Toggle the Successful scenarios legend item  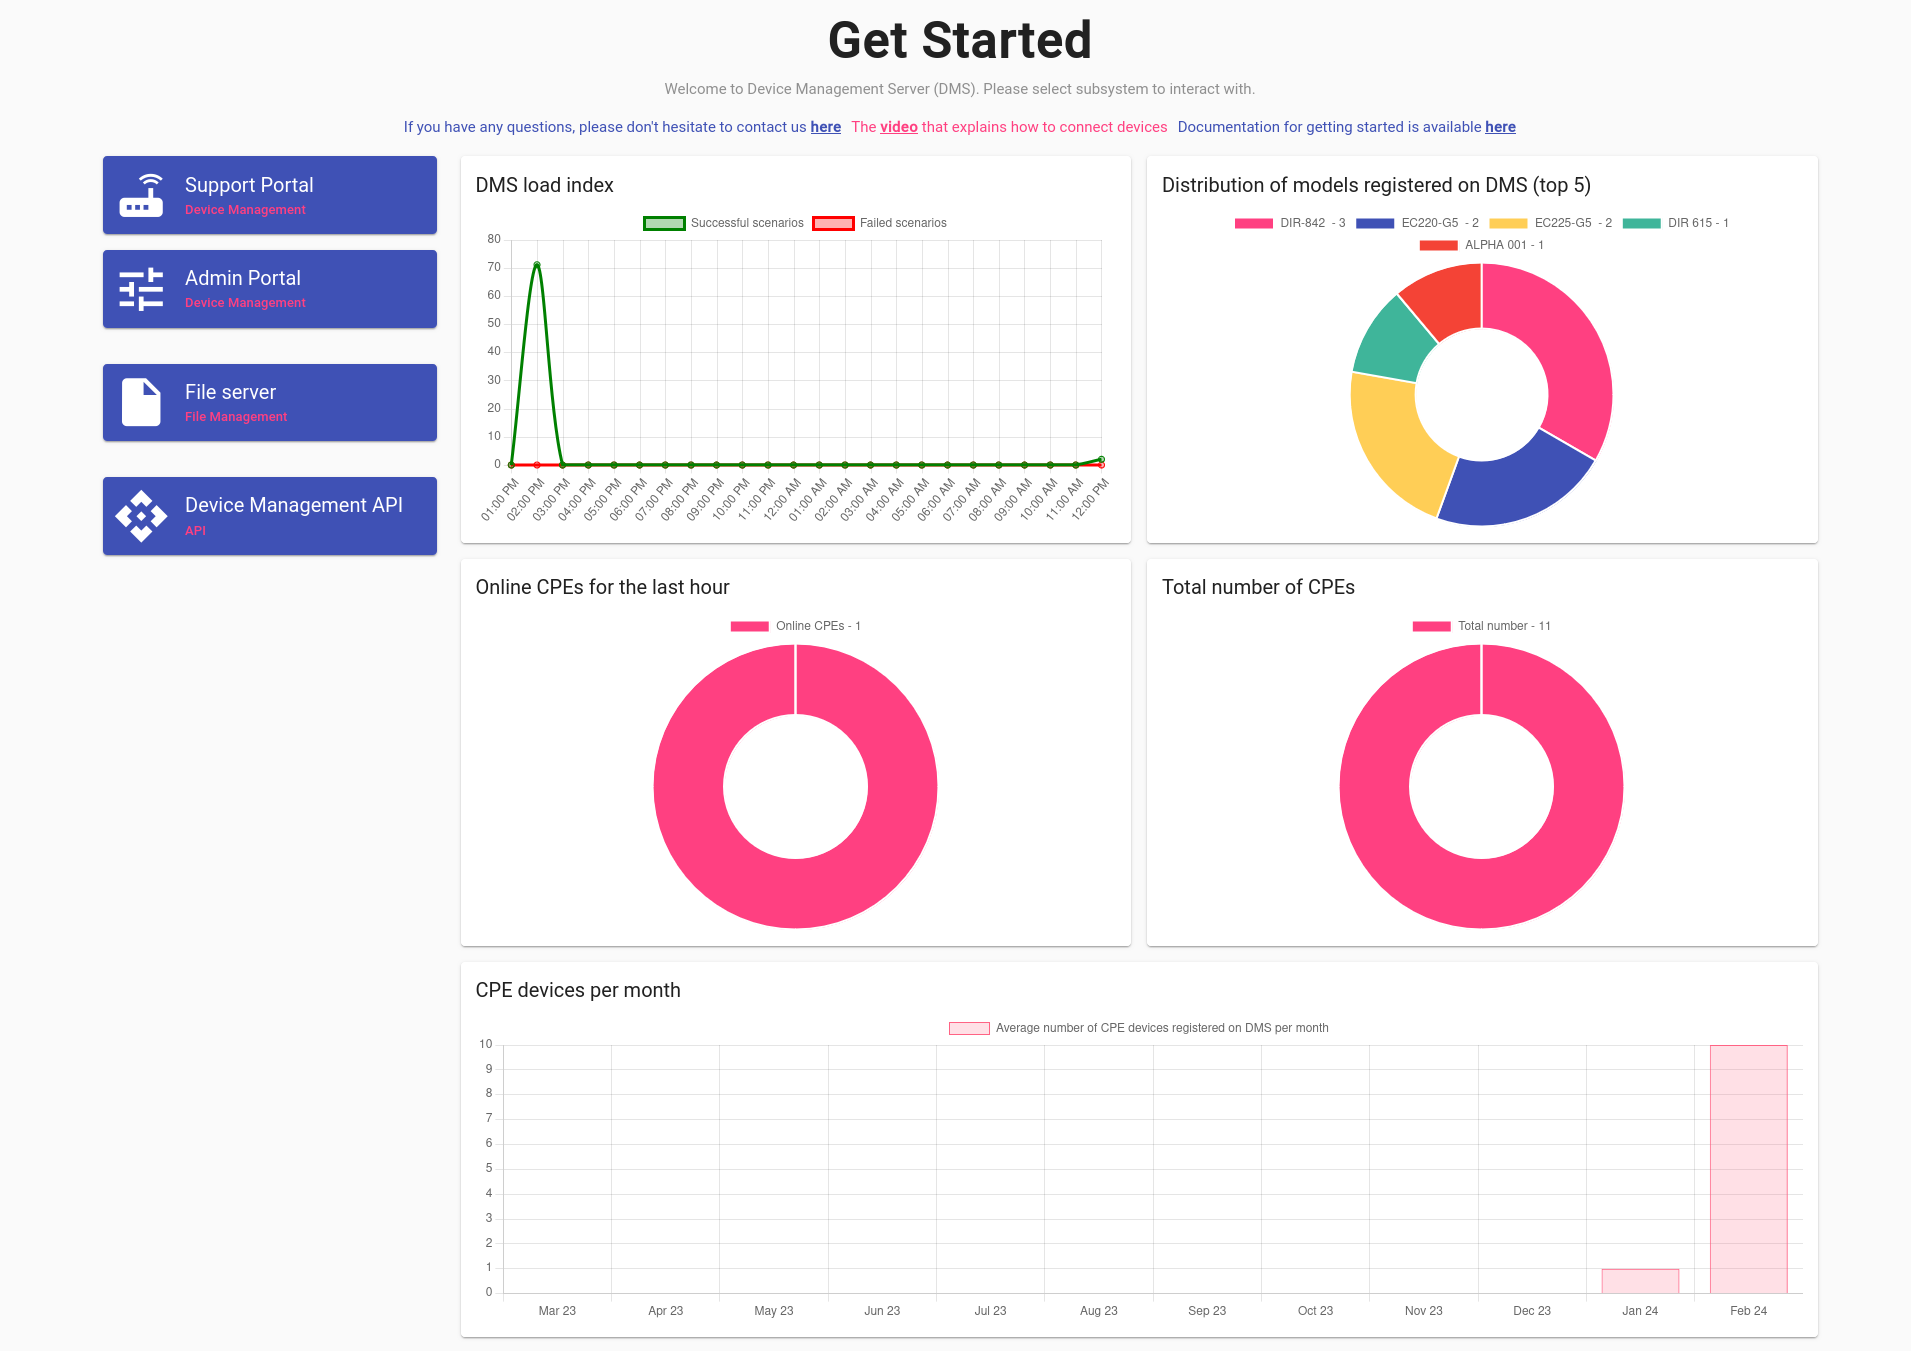pos(724,223)
